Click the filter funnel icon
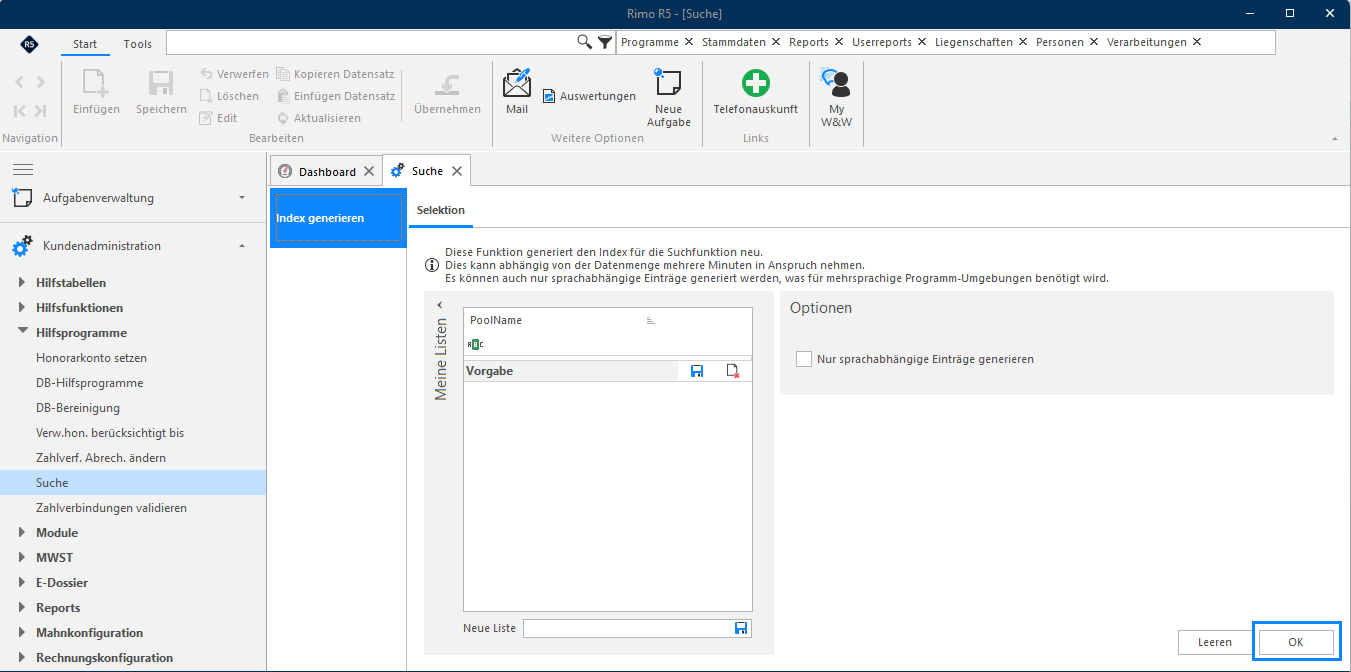Image resolution: width=1351 pixels, height=672 pixels. 605,42
